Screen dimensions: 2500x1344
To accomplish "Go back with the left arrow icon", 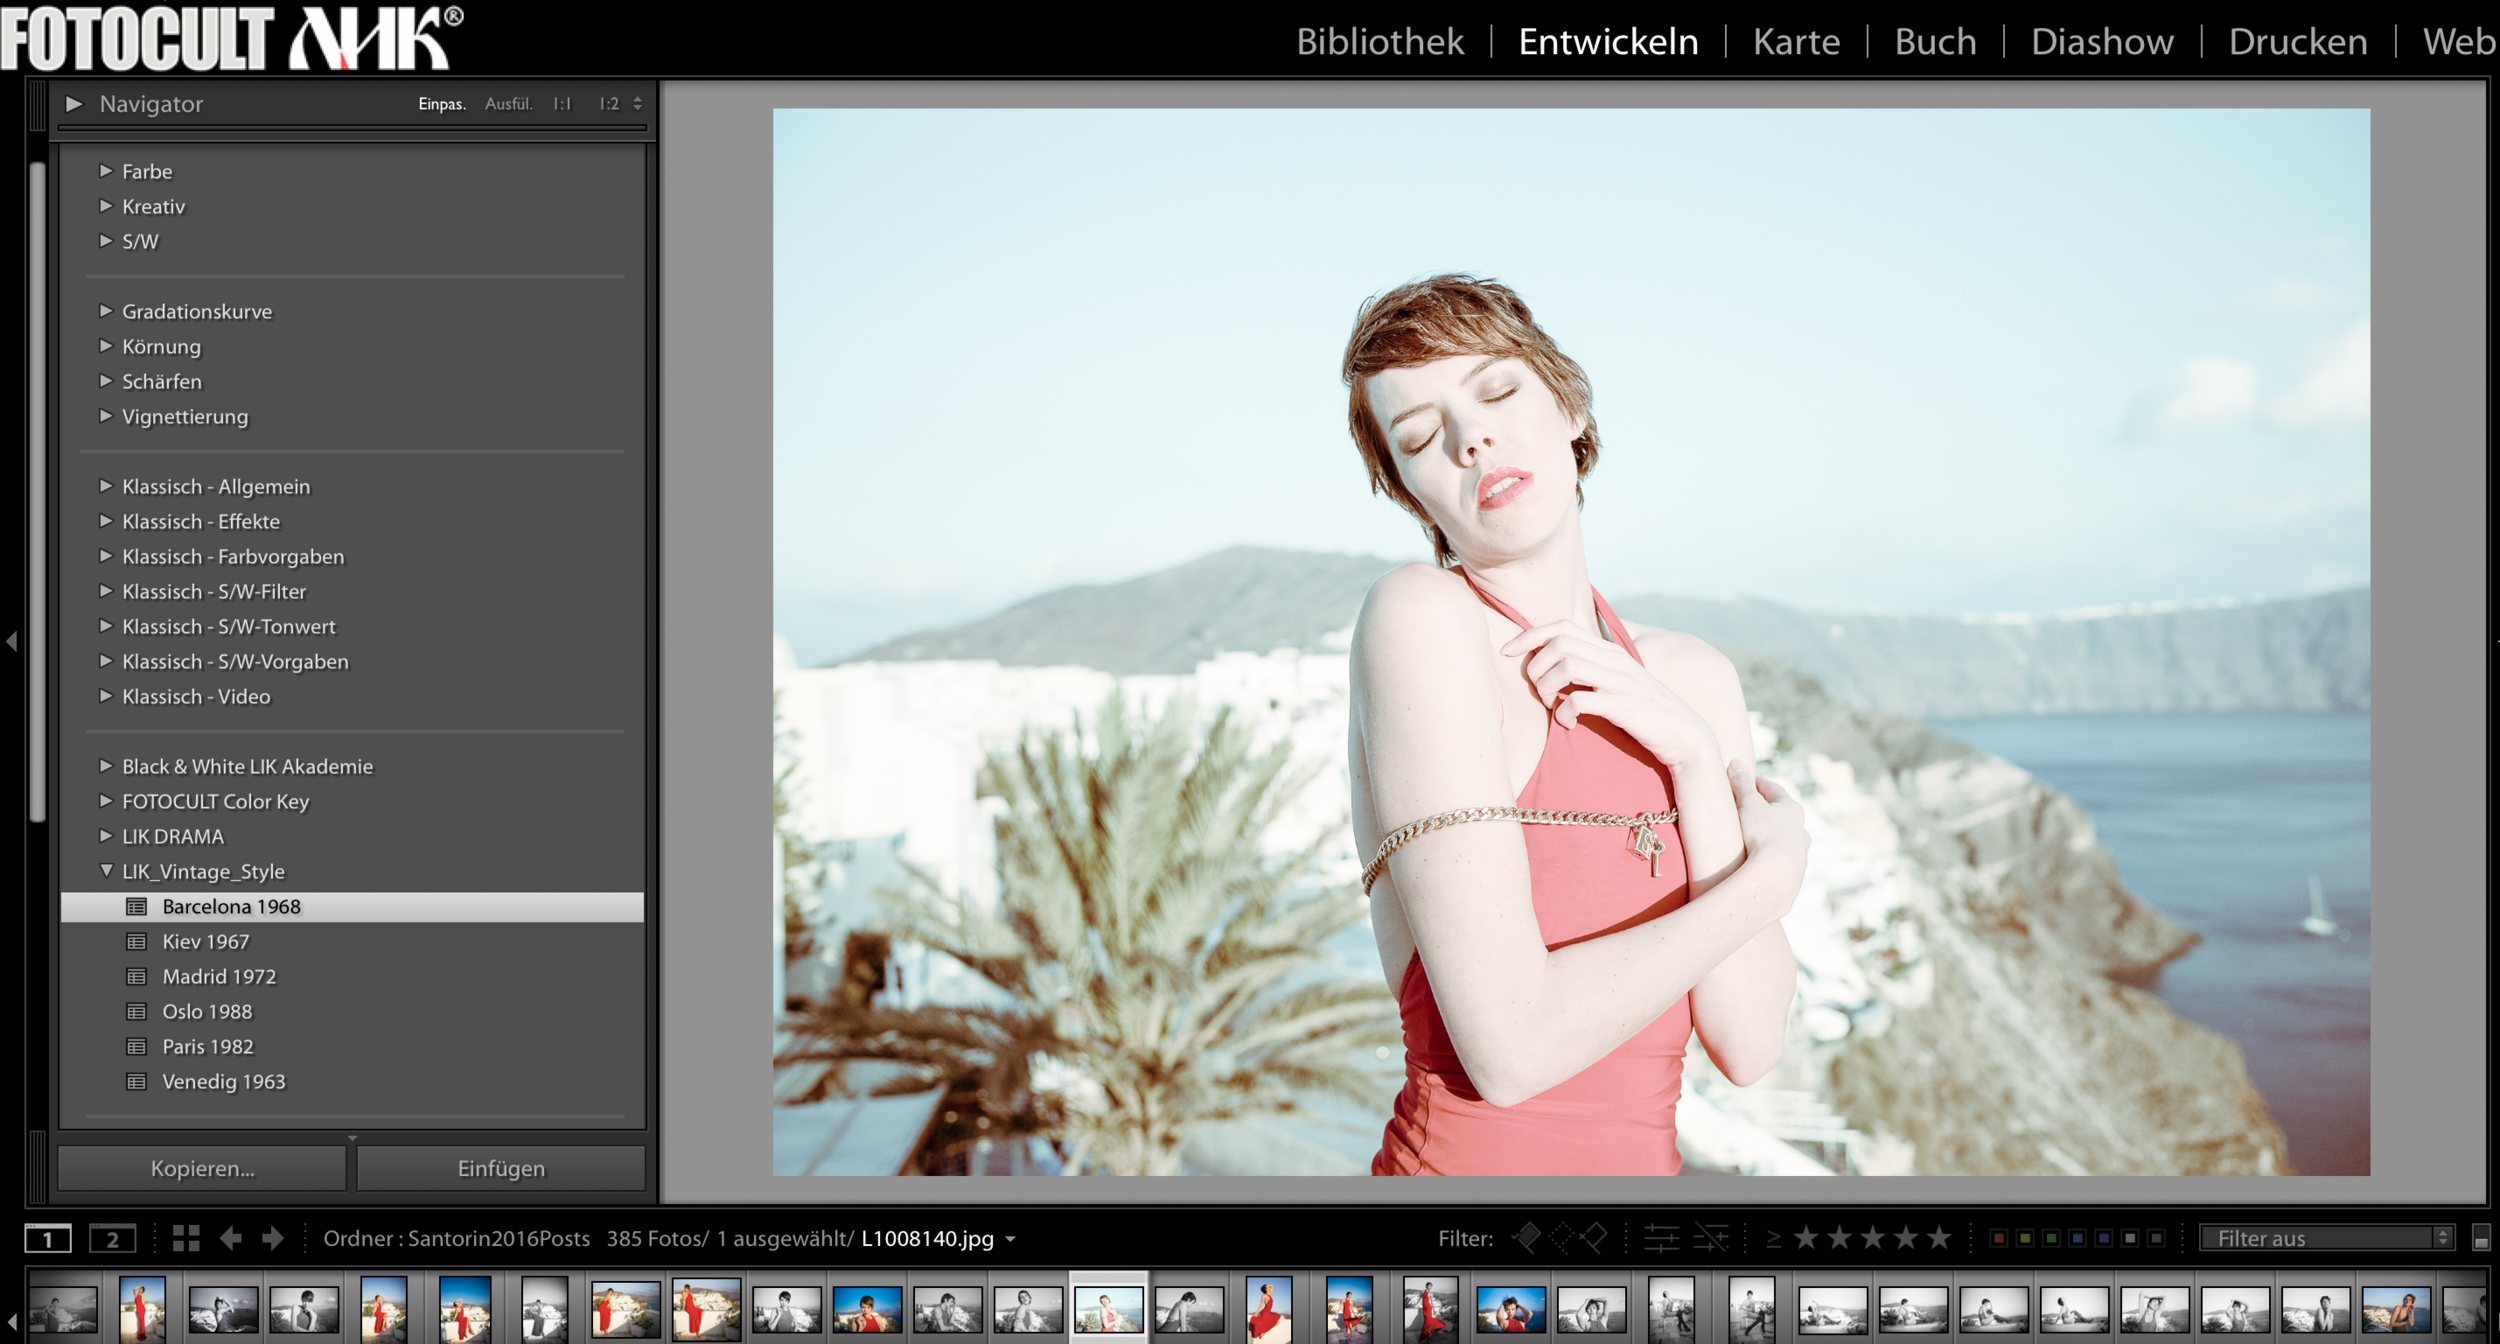I will click(x=231, y=1238).
